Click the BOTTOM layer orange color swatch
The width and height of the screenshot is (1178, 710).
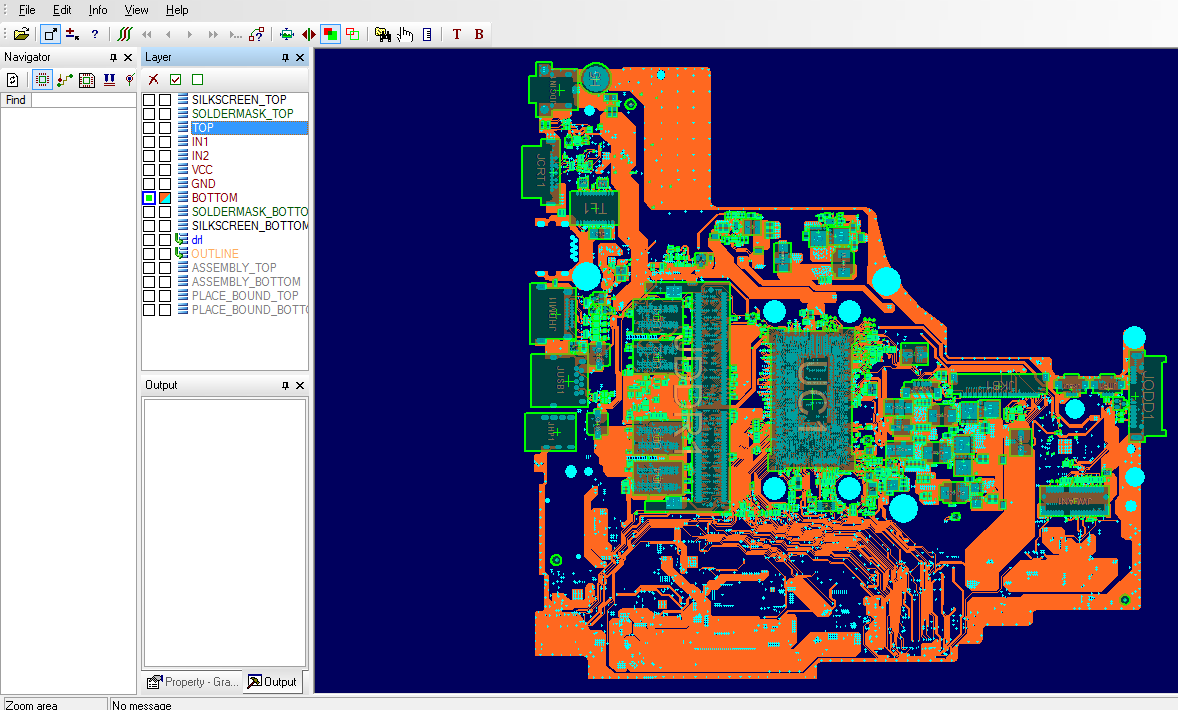(x=165, y=198)
